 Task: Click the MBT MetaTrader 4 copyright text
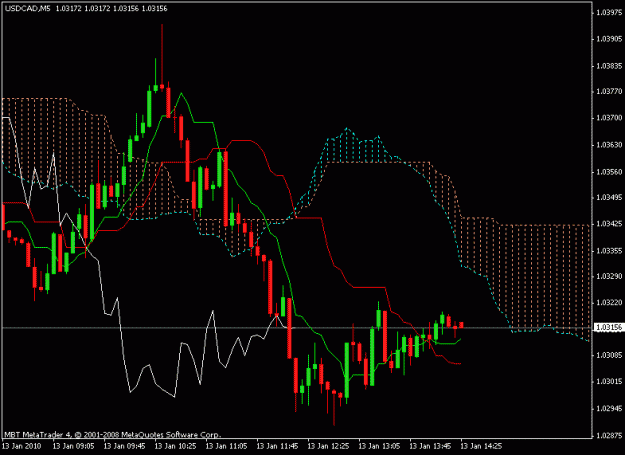point(112,434)
